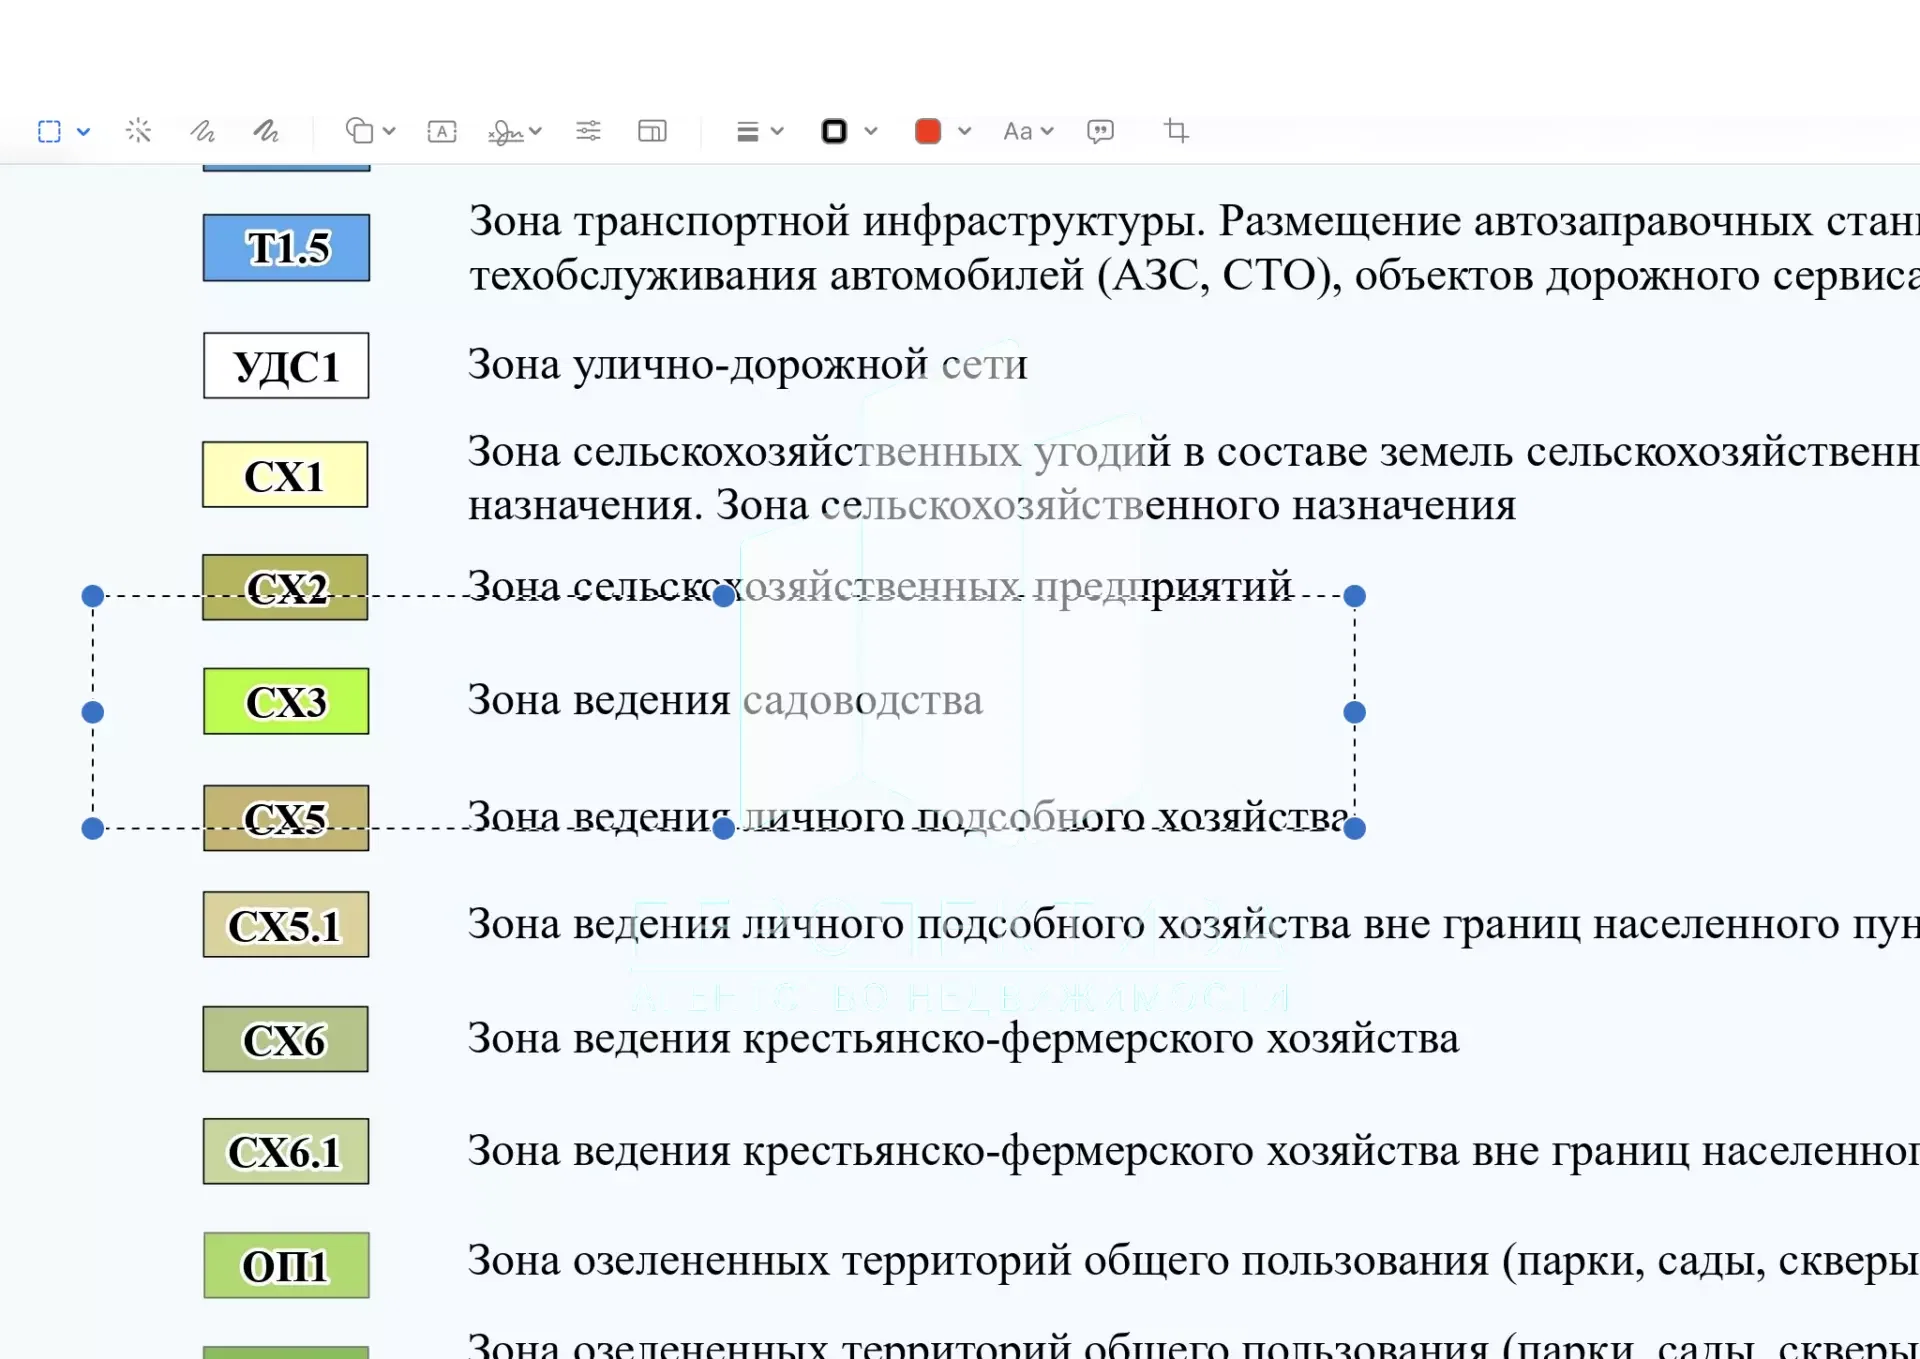Image resolution: width=1920 pixels, height=1359 pixels.
Task: Open the black border color picker
Action: point(834,131)
